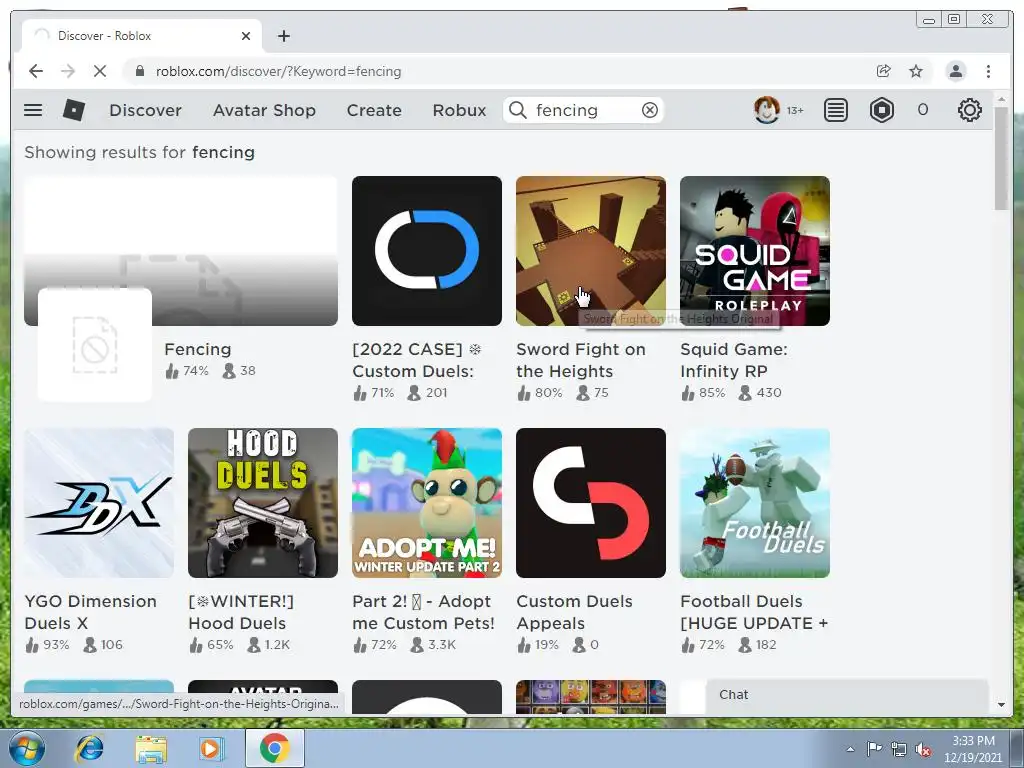The width and height of the screenshot is (1024, 768).
Task: Stop loading the page
Action: pyautogui.click(x=100, y=71)
